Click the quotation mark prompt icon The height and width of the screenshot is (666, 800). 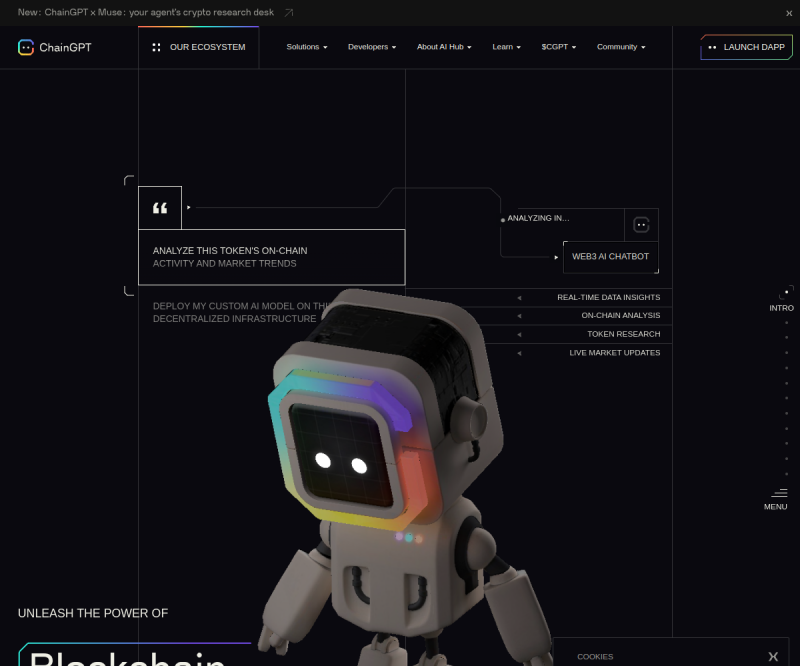coord(160,208)
